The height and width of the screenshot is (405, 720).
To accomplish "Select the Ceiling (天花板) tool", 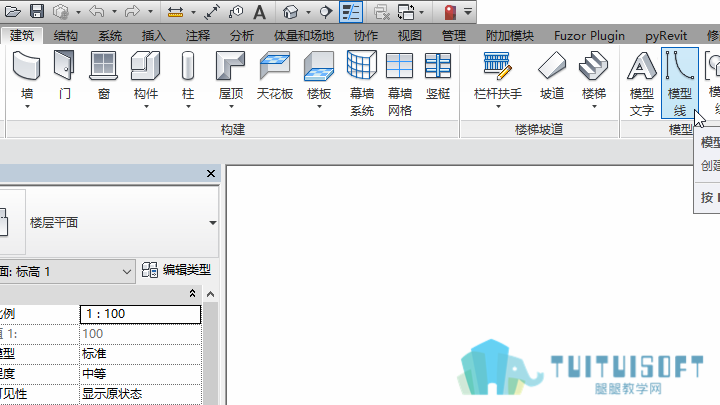I will (x=275, y=76).
